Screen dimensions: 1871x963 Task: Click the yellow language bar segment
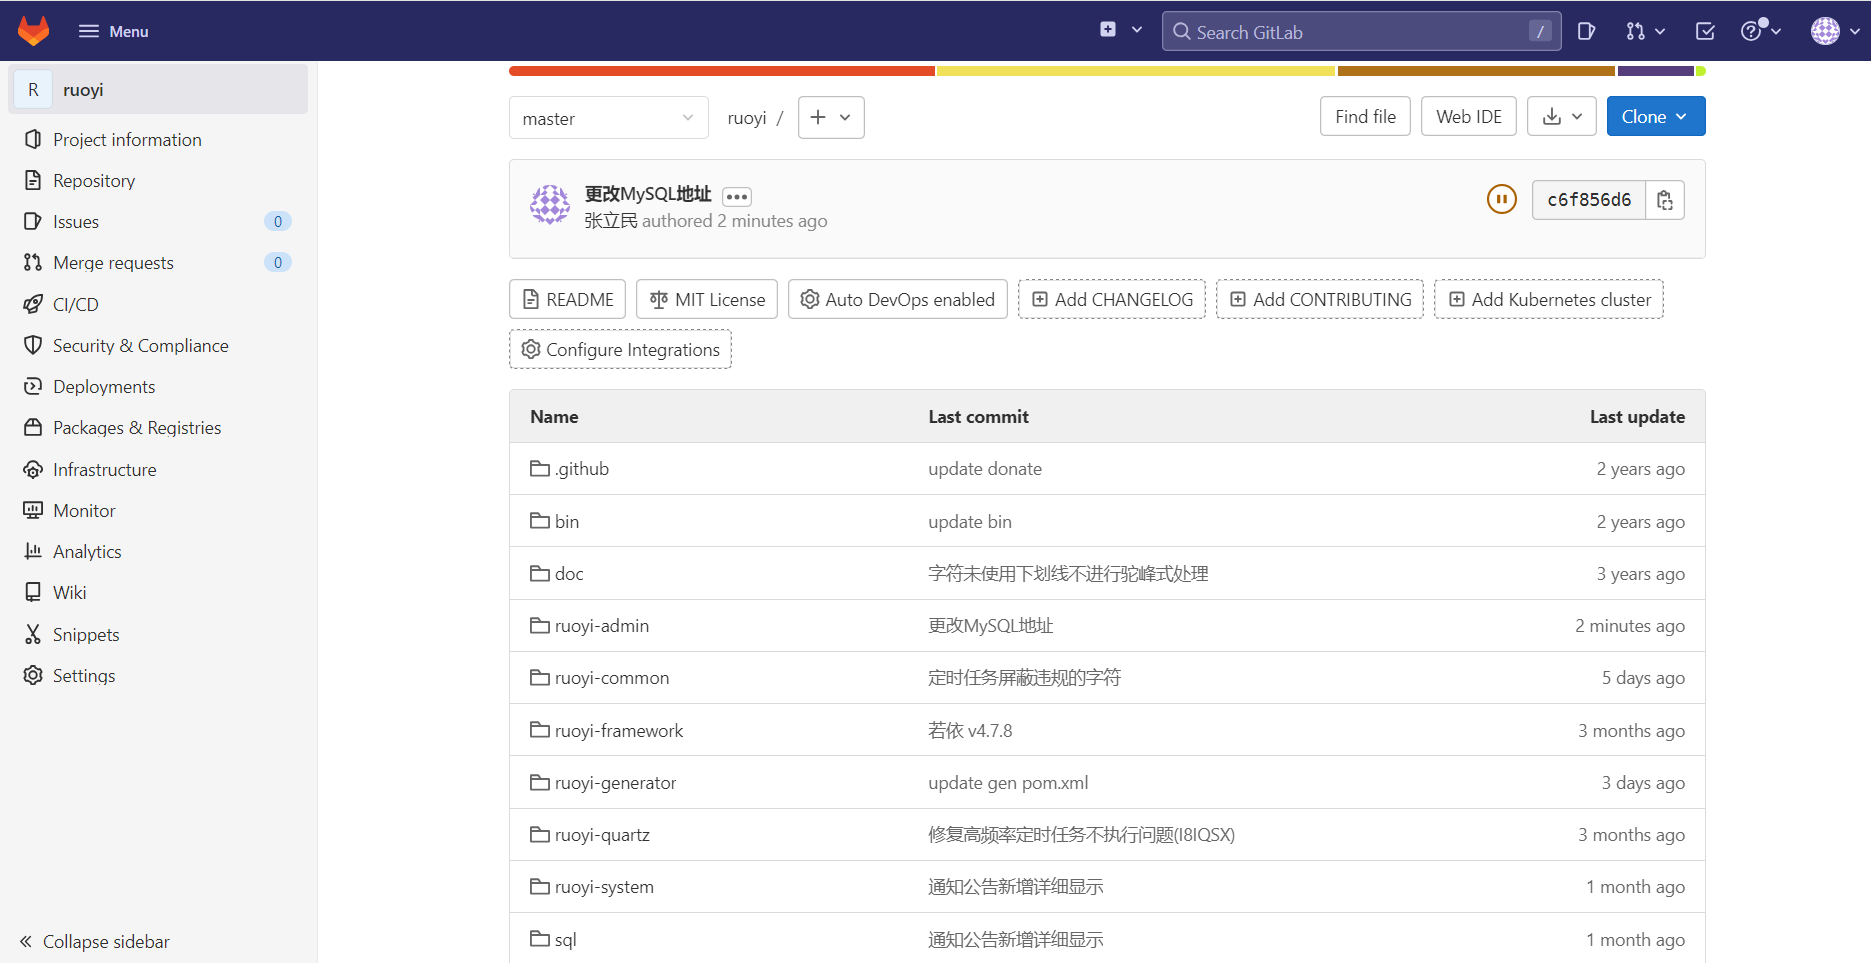point(1136,71)
